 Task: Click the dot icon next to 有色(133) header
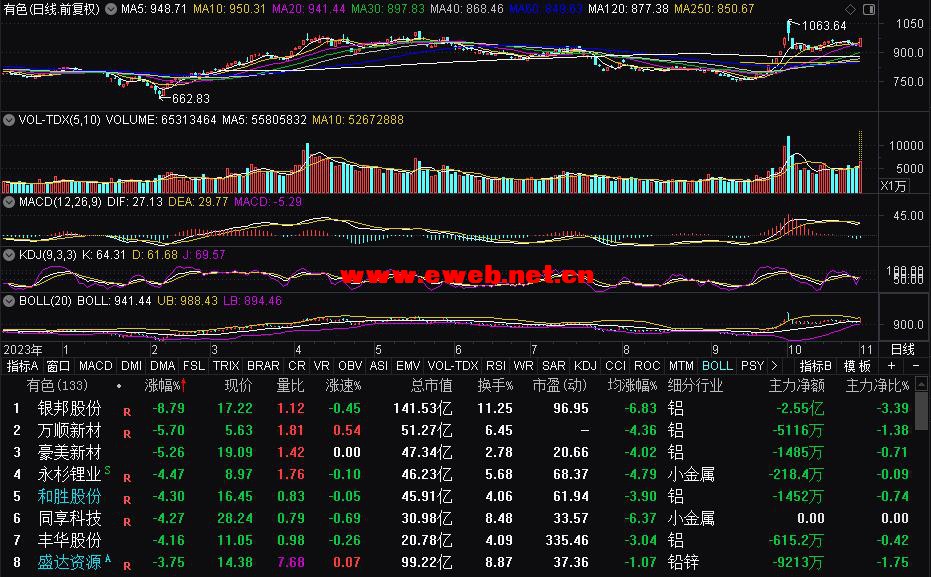(119, 386)
